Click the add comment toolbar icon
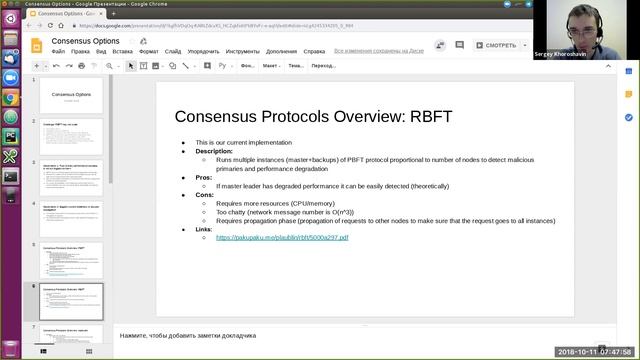The height and width of the screenshot is (360, 640). (x=207, y=66)
